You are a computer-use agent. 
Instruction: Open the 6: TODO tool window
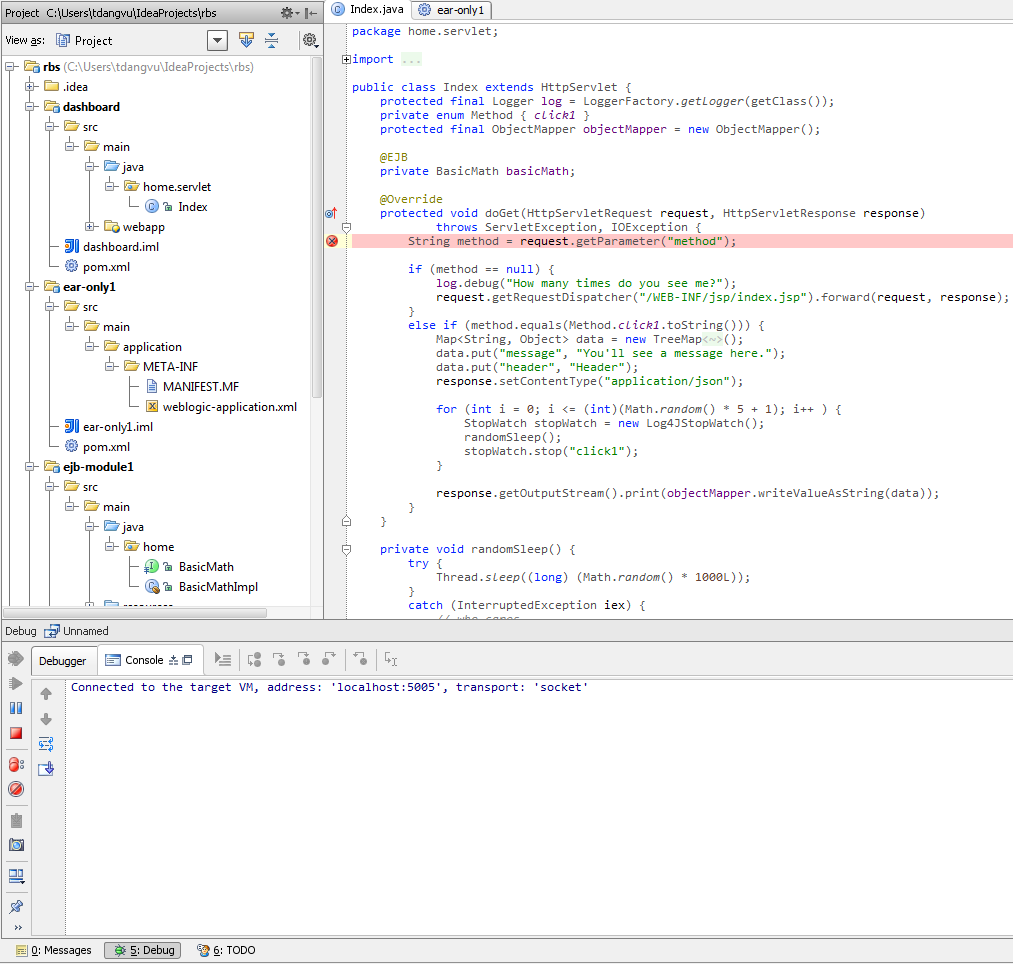(x=226, y=950)
